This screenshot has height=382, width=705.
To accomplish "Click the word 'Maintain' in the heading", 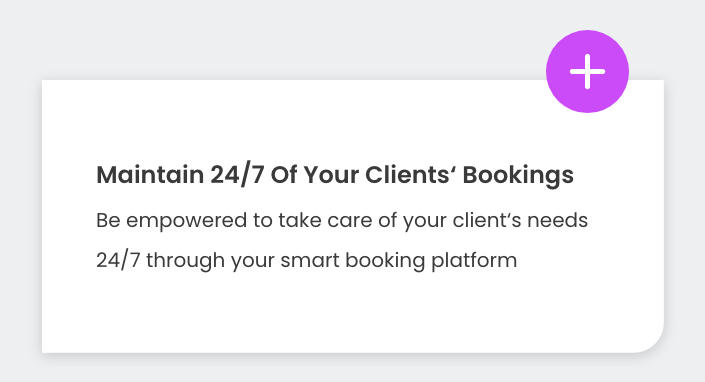I will (150, 174).
